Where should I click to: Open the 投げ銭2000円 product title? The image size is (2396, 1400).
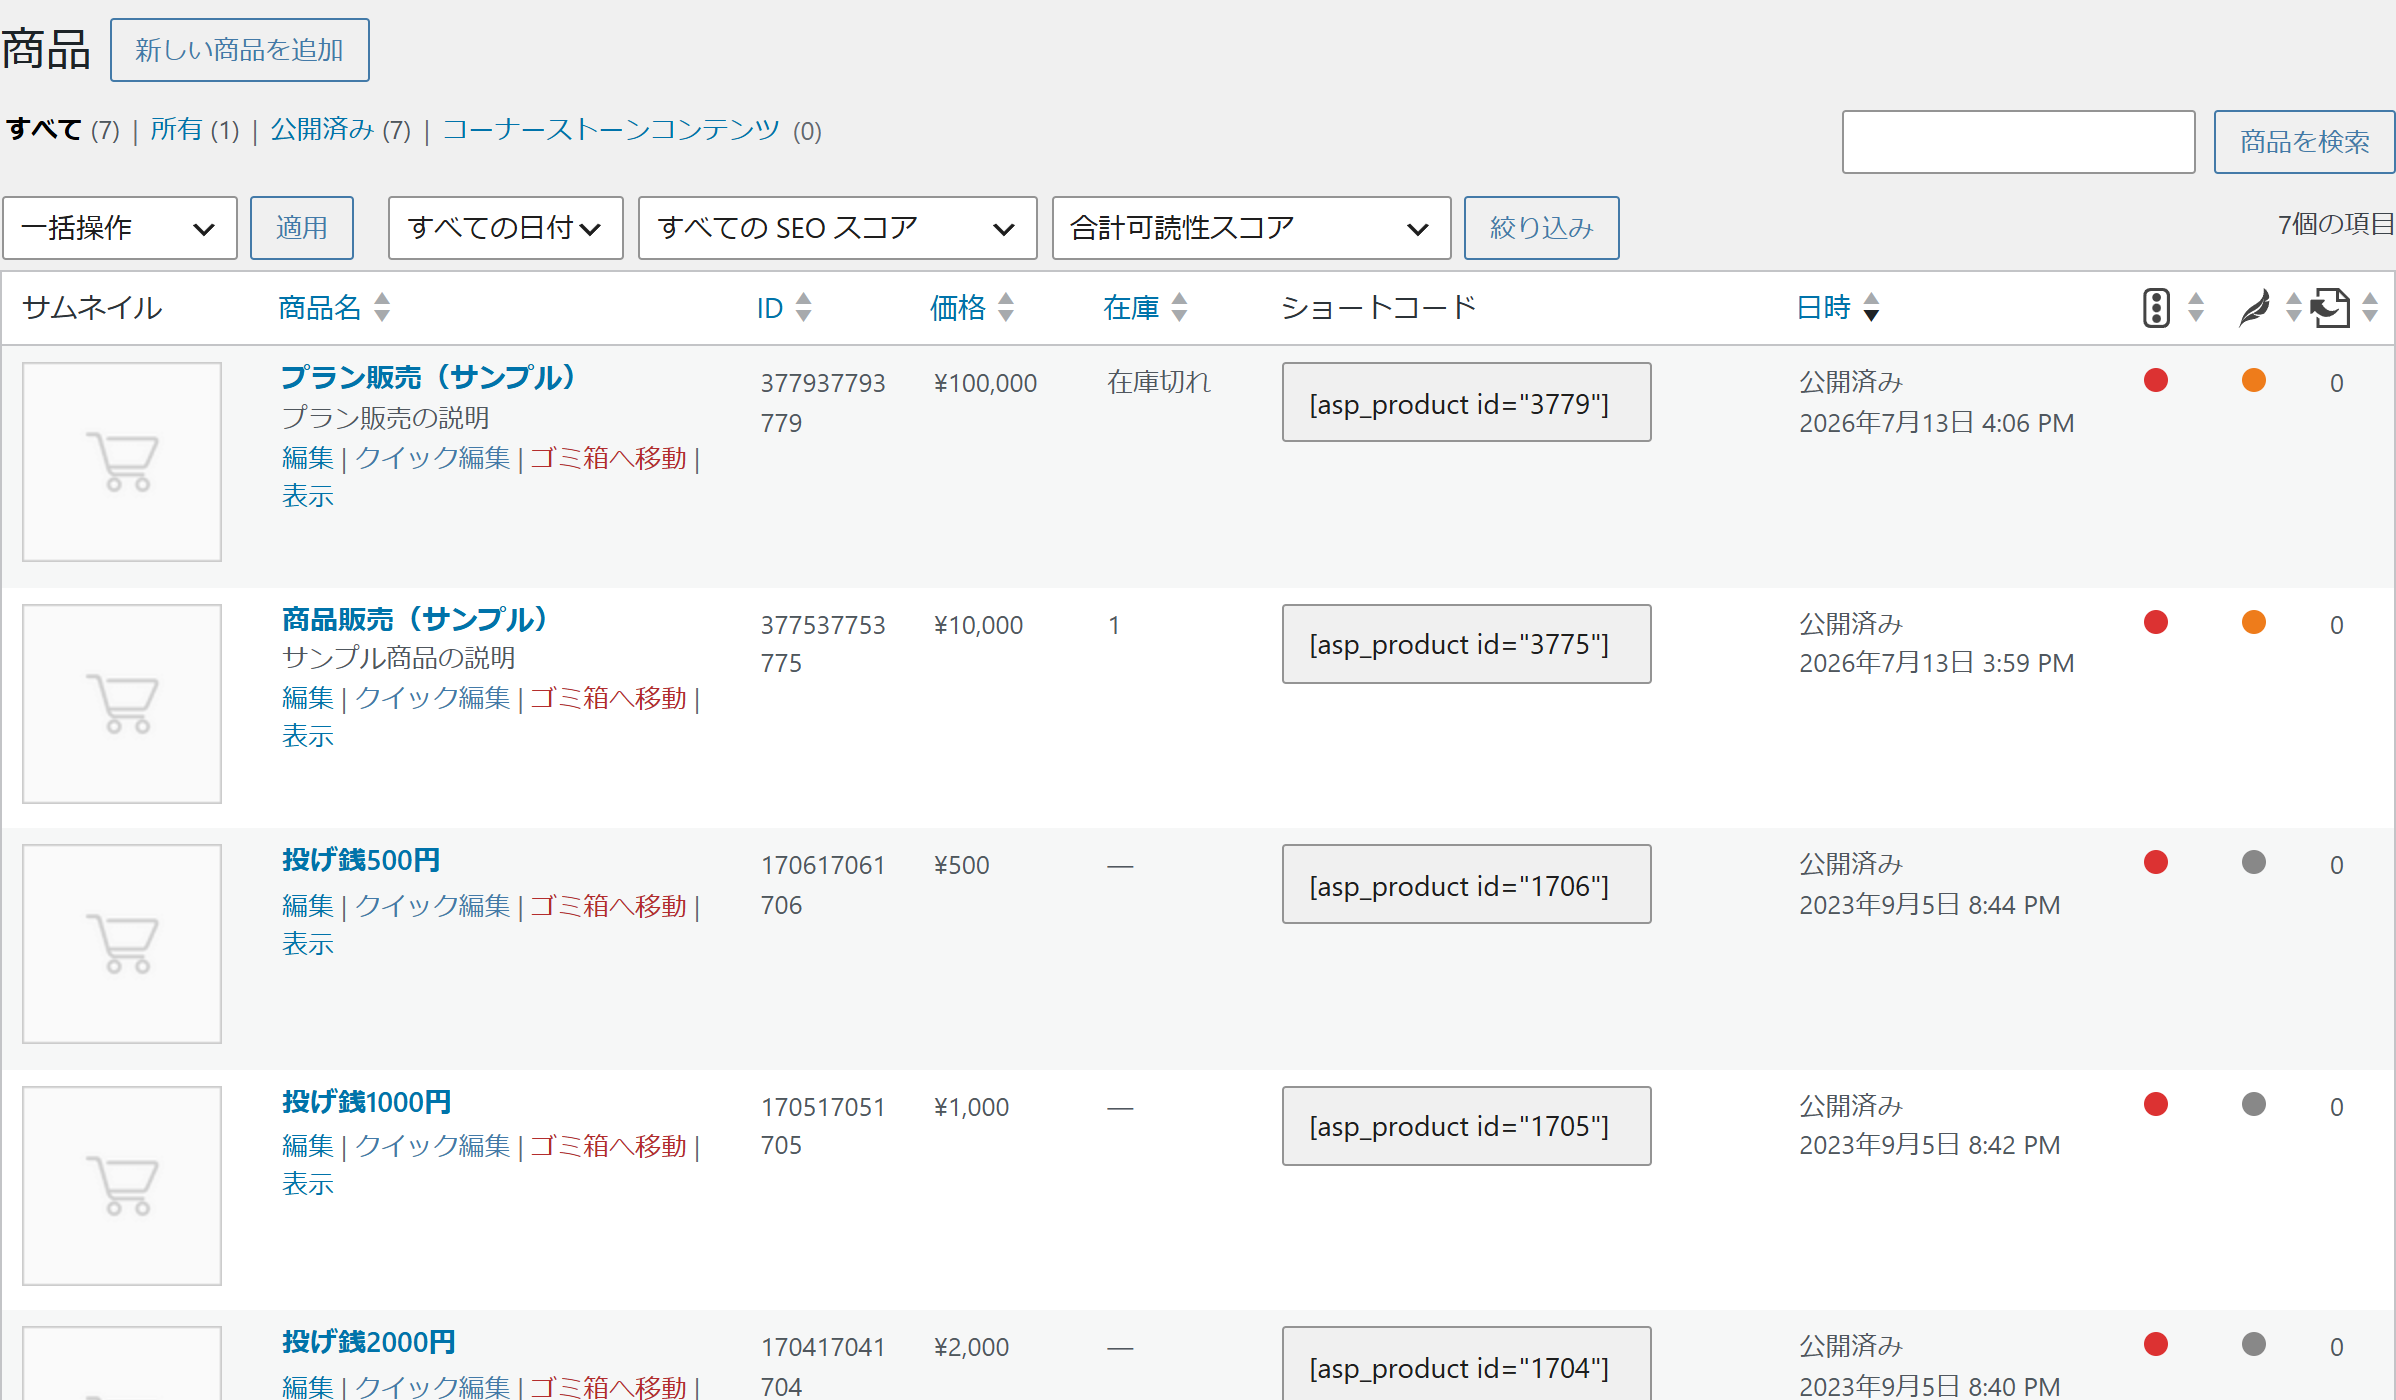(x=369, y=1342)
